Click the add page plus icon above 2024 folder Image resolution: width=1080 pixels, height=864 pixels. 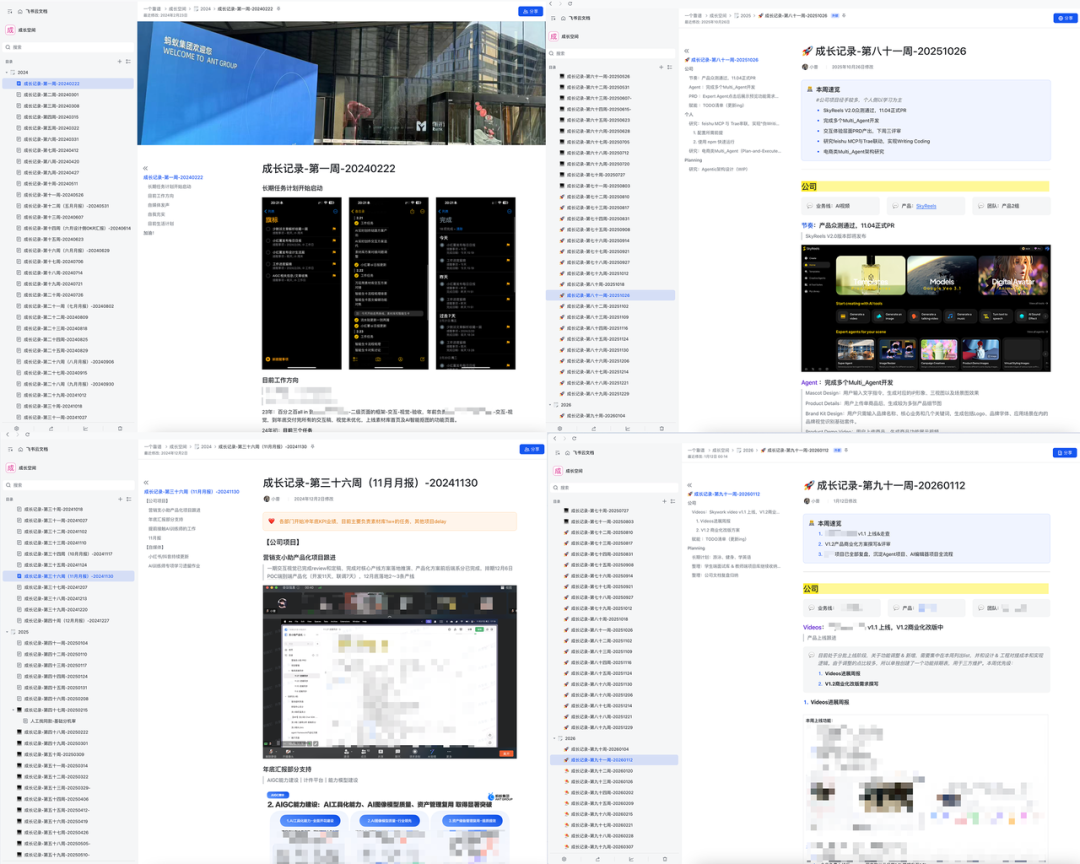coord(119,61)
